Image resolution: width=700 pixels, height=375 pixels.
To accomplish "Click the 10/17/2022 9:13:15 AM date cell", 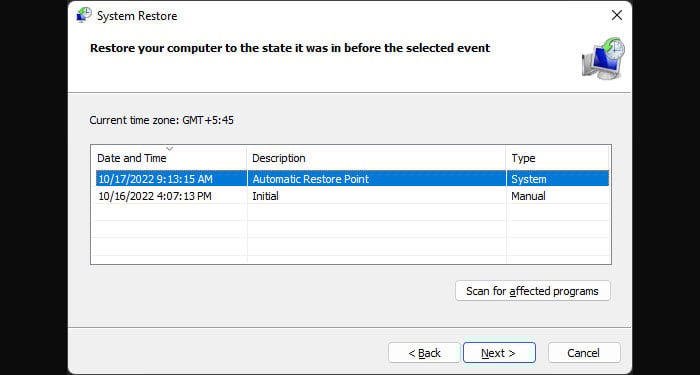I will tap(155, 179).
